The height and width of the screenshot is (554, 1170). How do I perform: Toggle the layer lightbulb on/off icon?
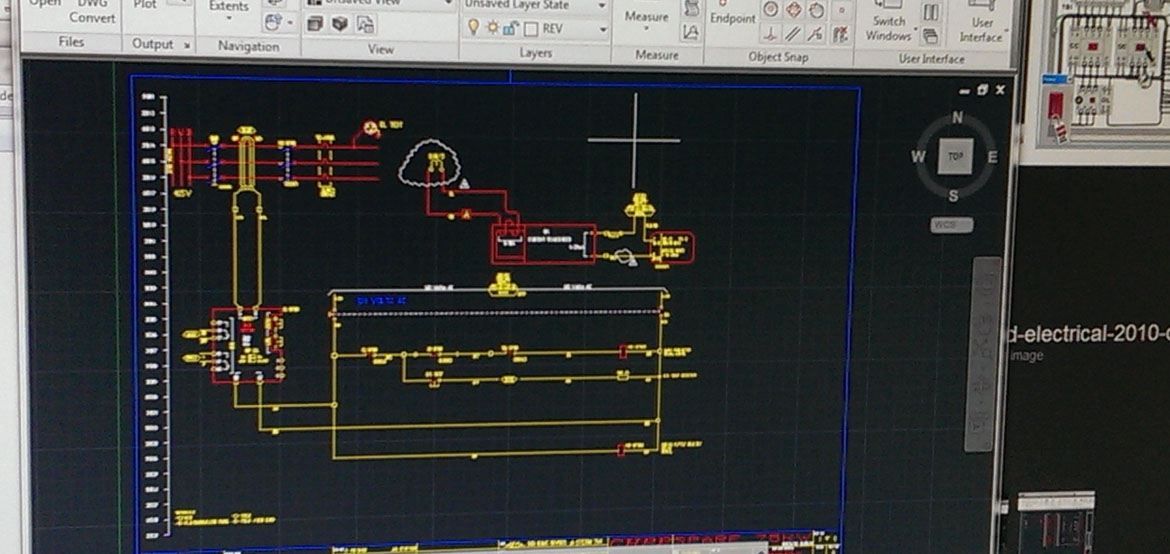[x=472, y=28]
